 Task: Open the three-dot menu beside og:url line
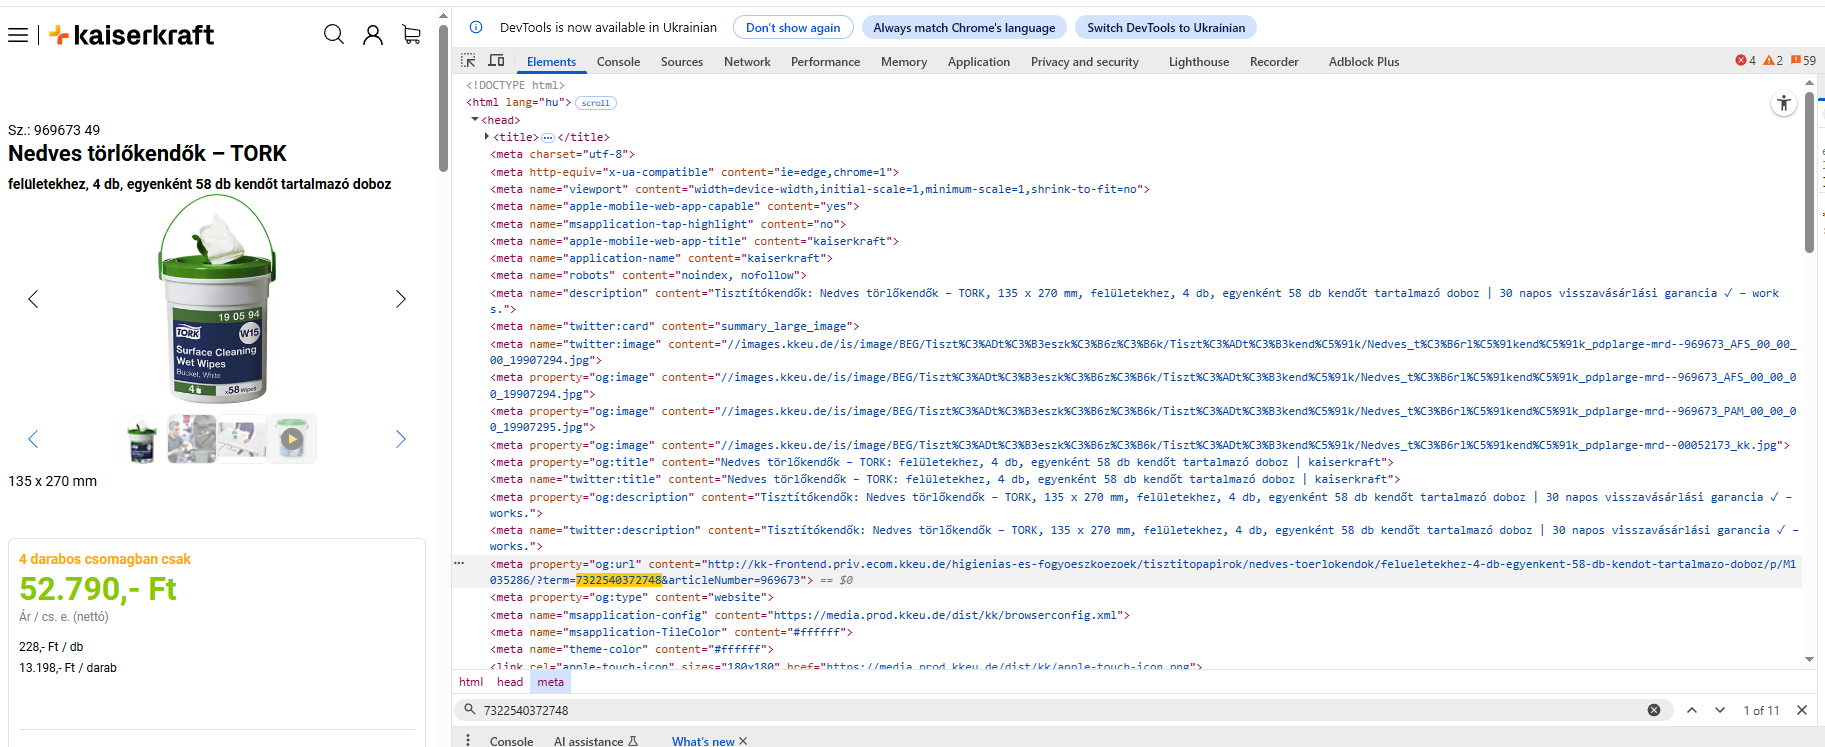[x=460, y=564]
